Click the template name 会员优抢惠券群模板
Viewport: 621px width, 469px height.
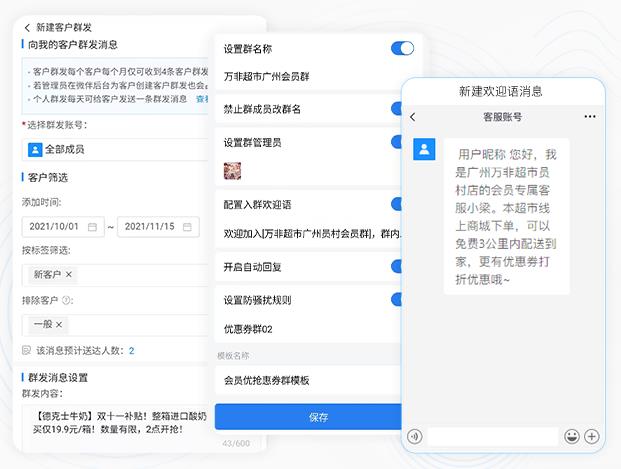(x=267, y=381)
